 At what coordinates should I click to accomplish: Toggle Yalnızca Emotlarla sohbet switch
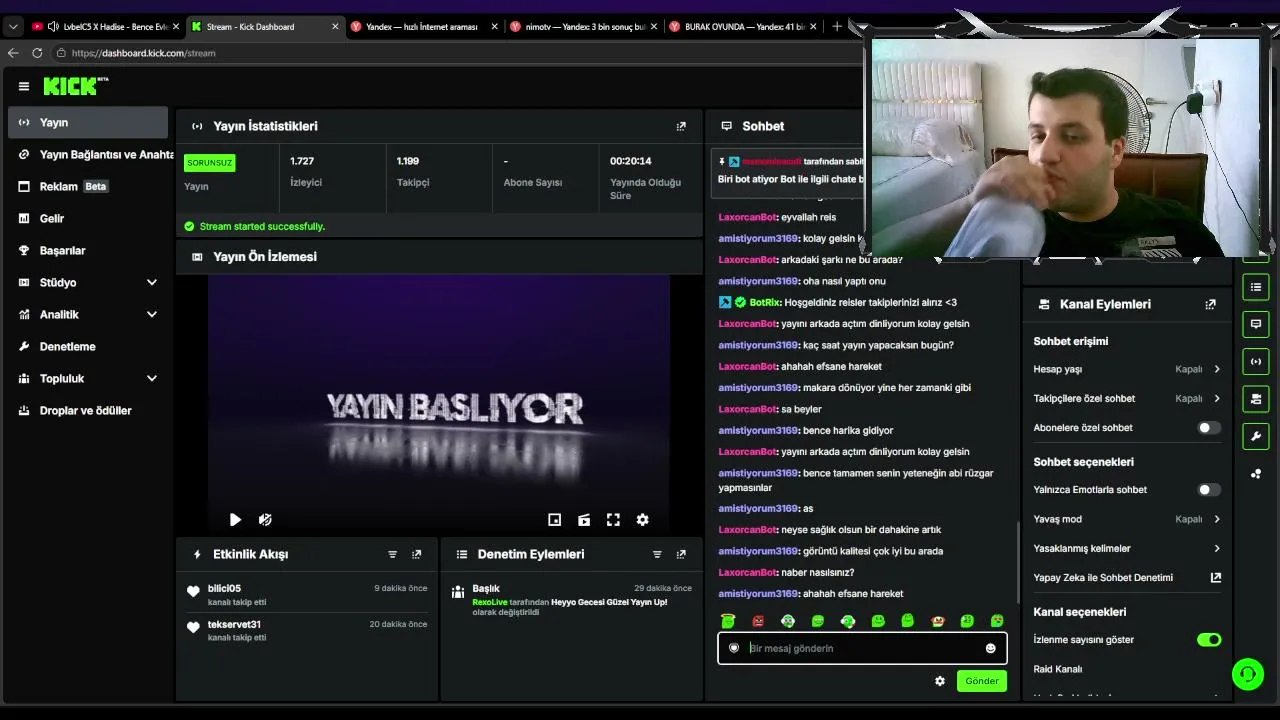pyautogui.click(x=1209, y=490)
